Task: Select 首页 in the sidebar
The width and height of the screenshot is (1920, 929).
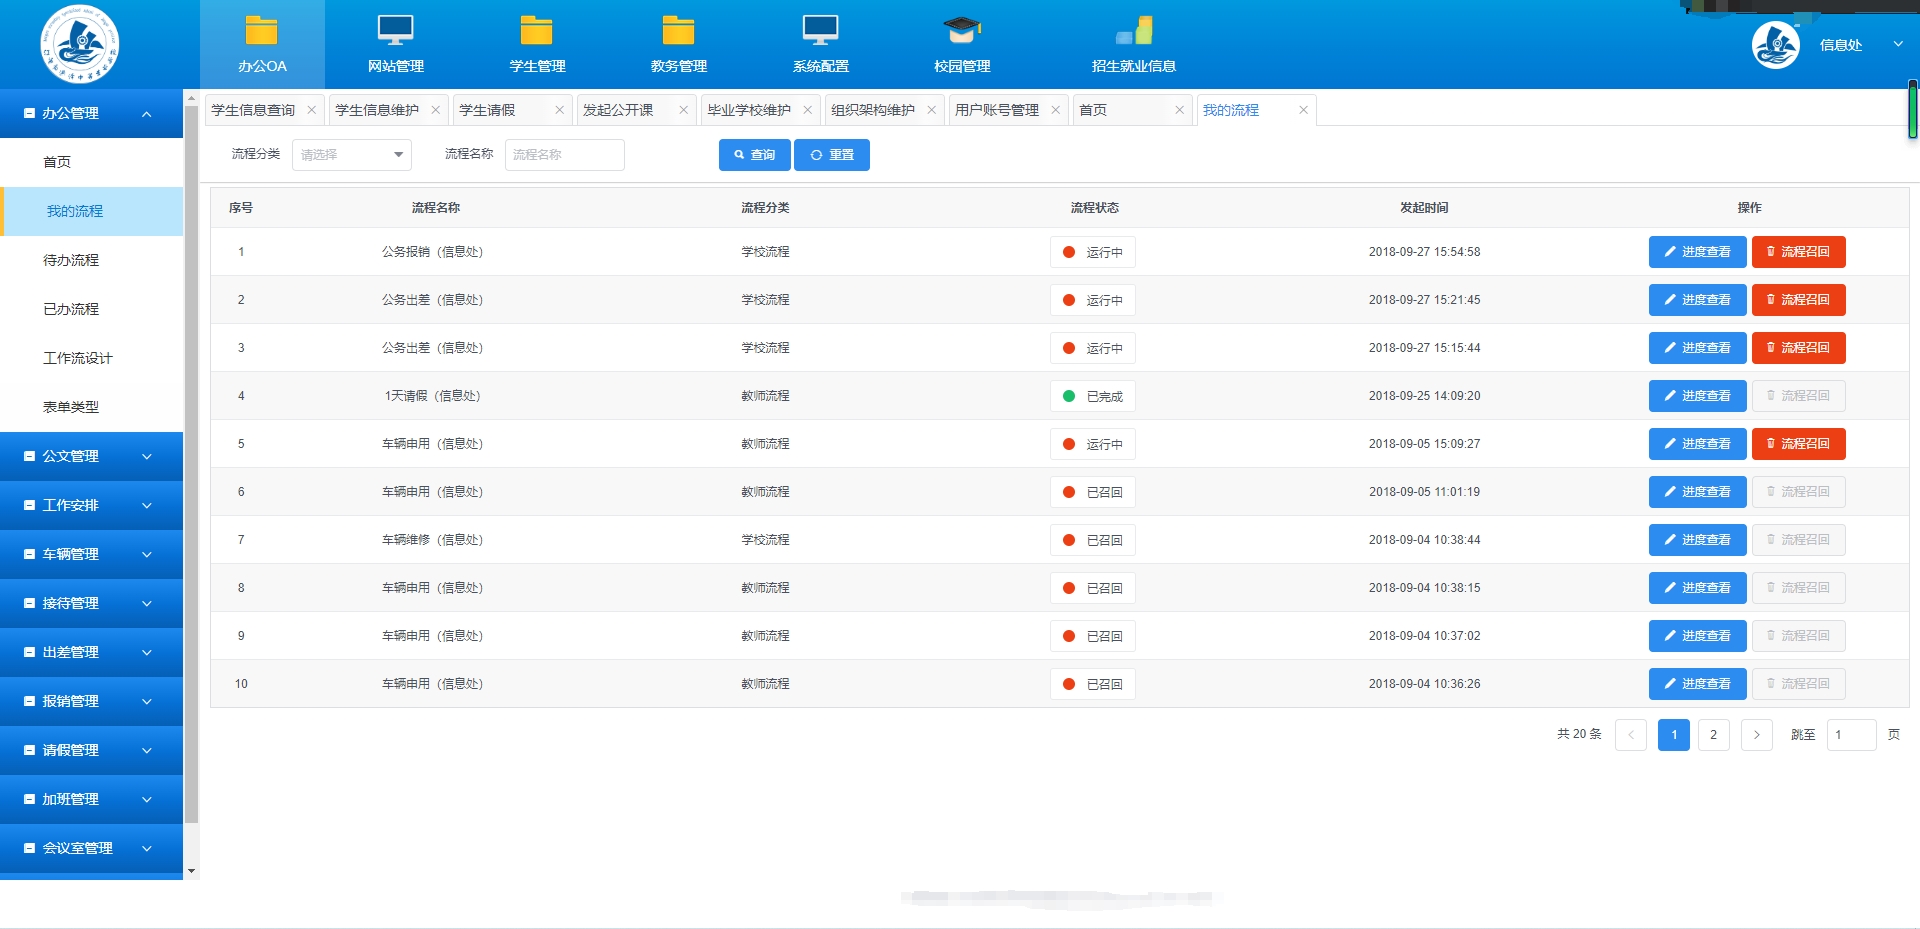Action: (x=91, y=162)
